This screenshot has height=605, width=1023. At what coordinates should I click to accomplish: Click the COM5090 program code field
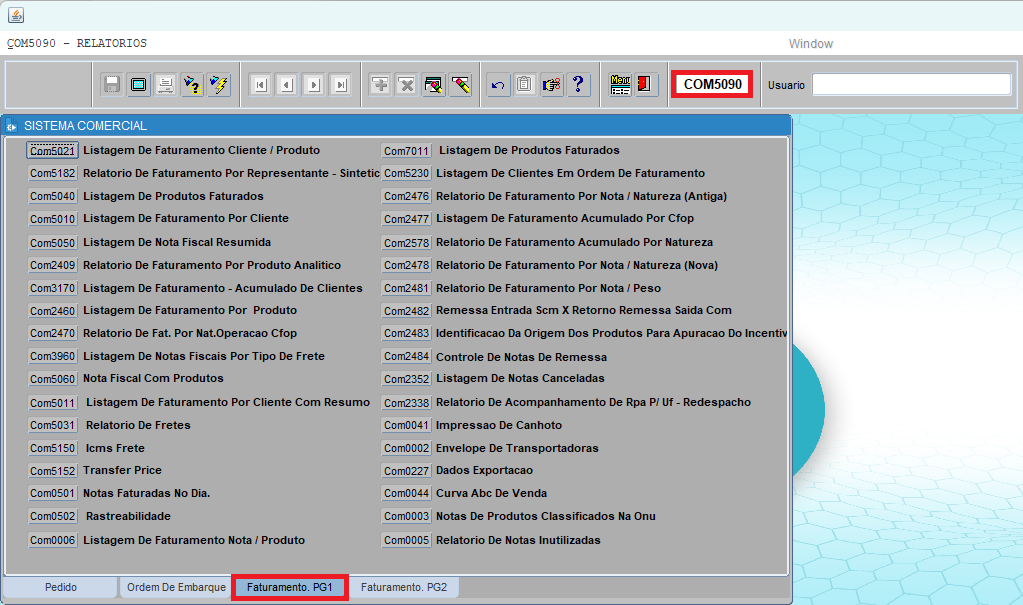712,85
